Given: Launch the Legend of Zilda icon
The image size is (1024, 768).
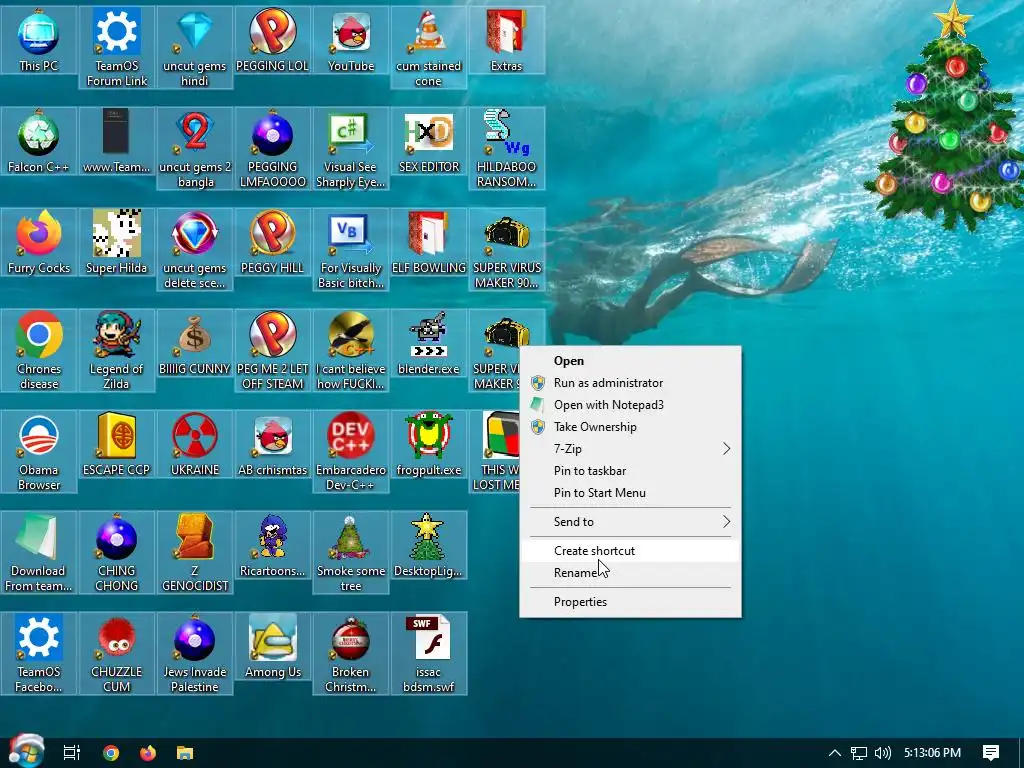Looking at the screenshot, I should coord(117,351).
